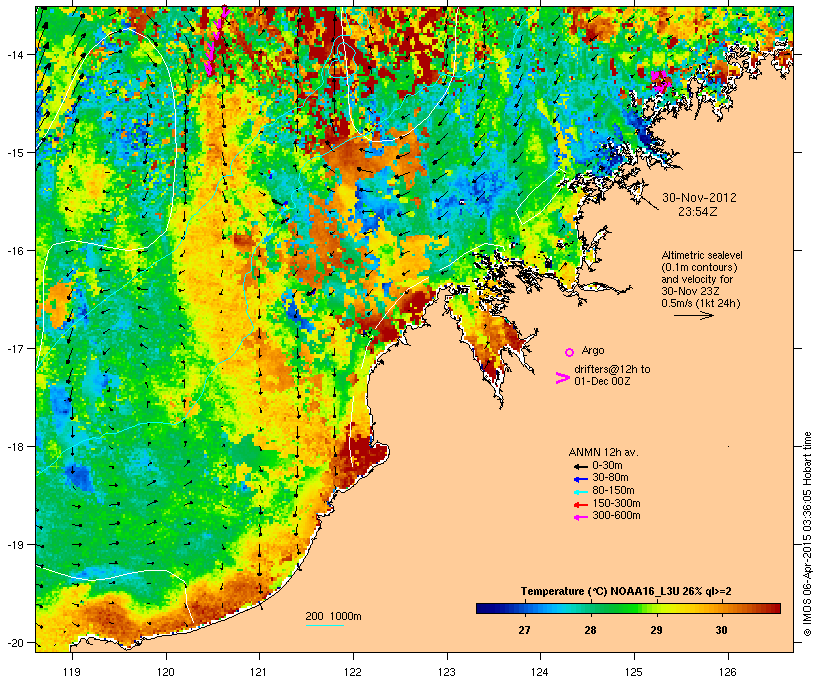Click the magenta drifter track near 120.5E 14S

tap(217, 41)
